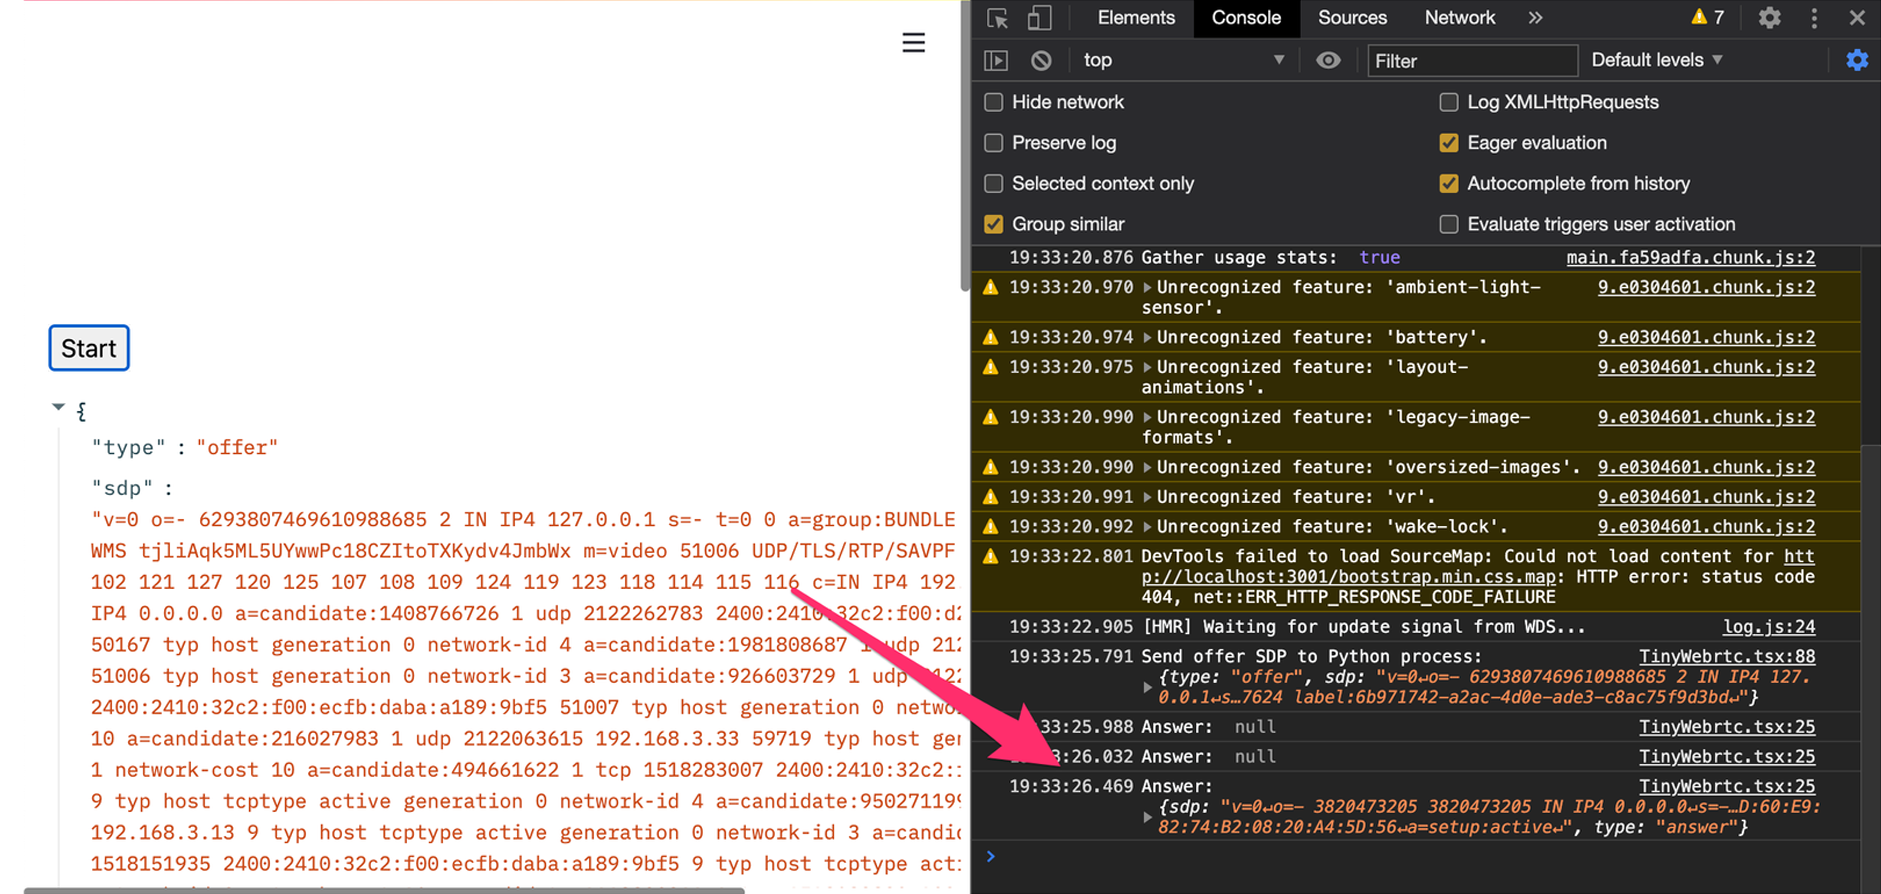
Task: Open DevTools settings gear in the tab bar
Action: pyautogui.click(x=1769, y=18)
